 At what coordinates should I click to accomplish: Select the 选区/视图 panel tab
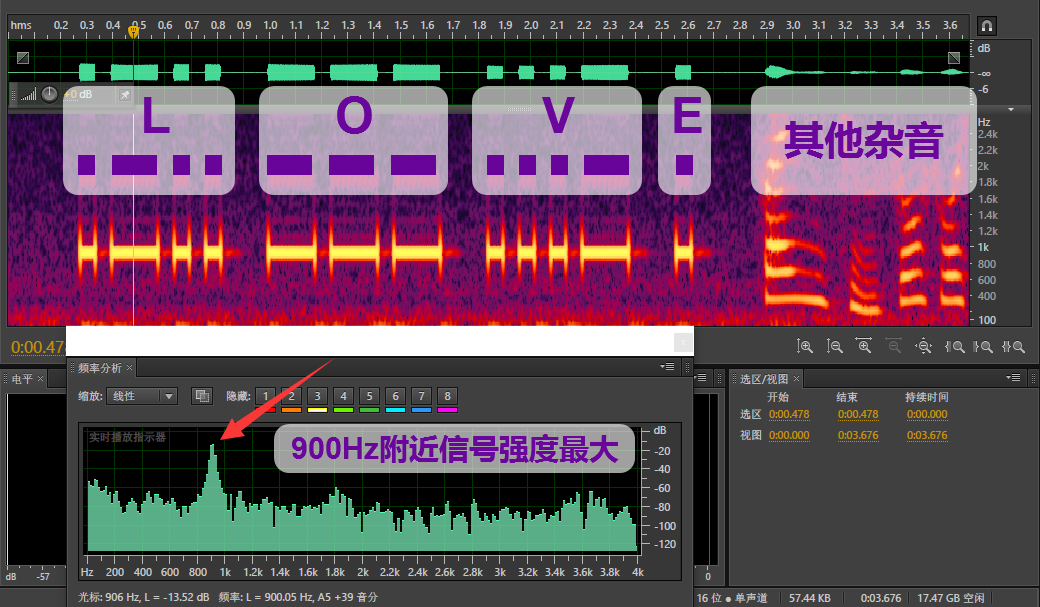click(763, 379)
